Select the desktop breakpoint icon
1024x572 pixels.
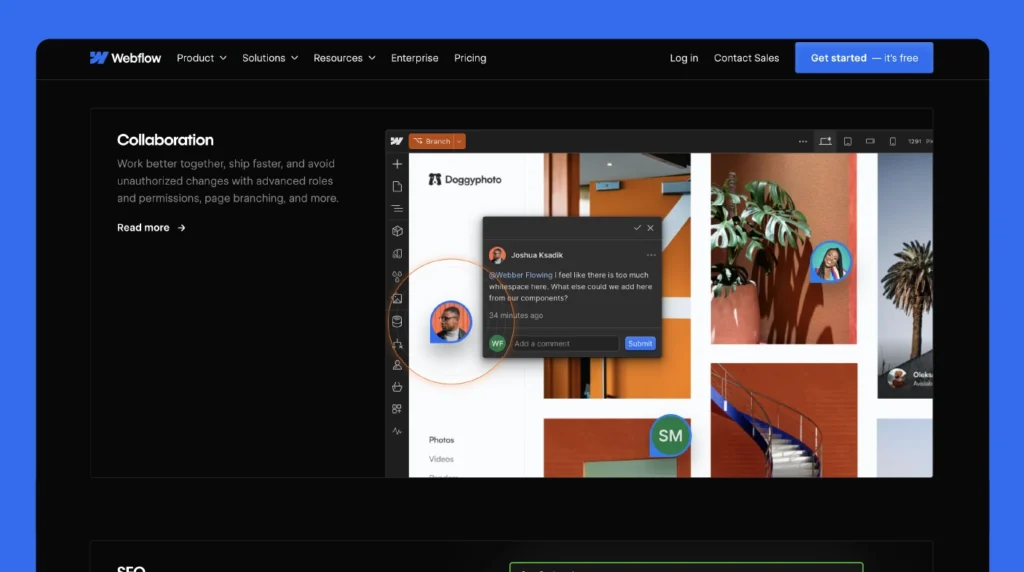(825, 141)
